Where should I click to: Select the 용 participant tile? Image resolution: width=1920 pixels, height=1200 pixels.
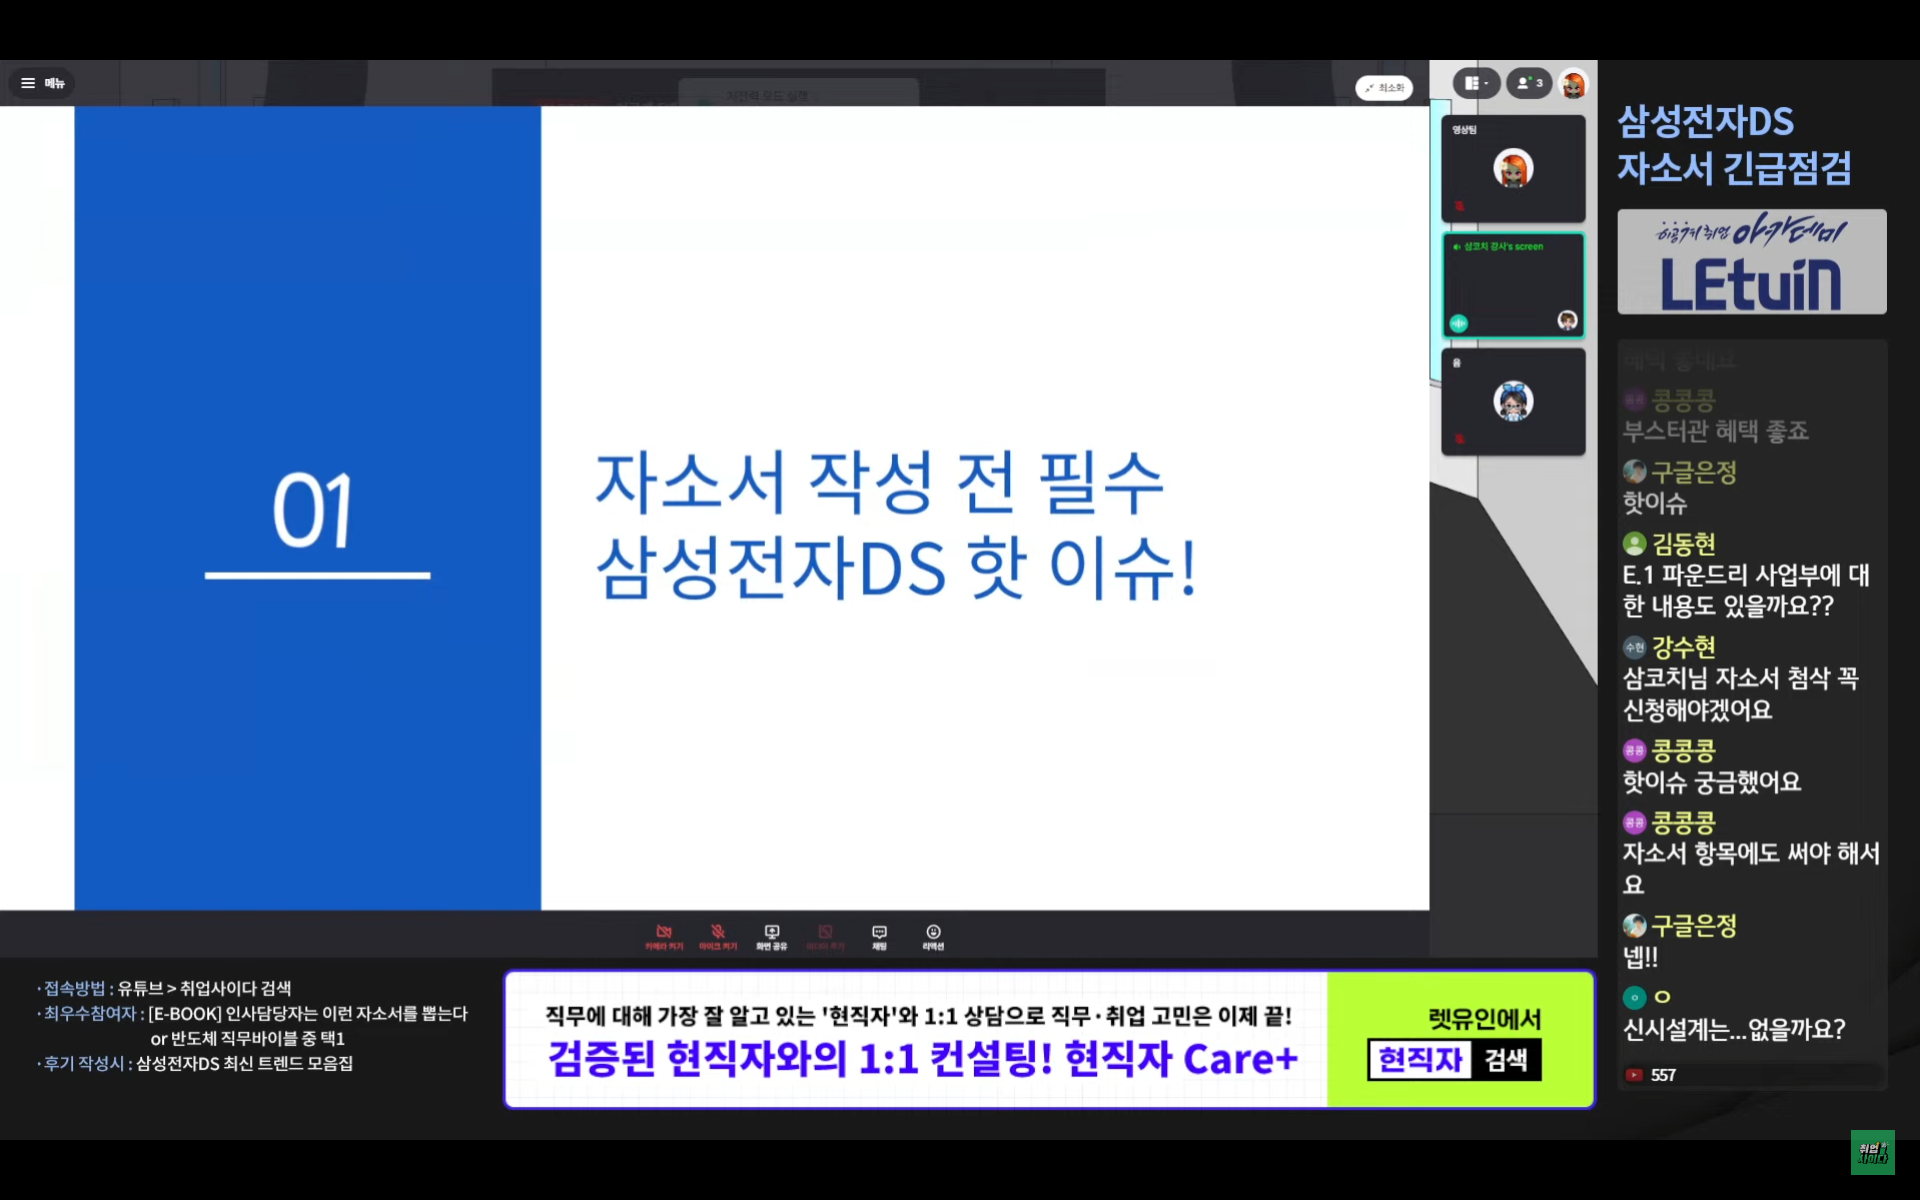pos(1513,402)
